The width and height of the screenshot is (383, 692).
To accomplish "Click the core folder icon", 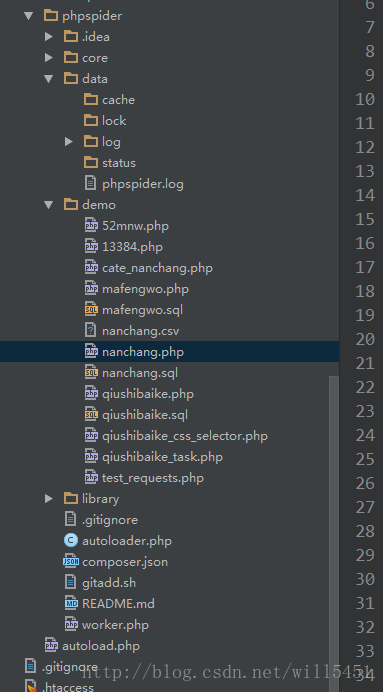I will tap(71, 58).
